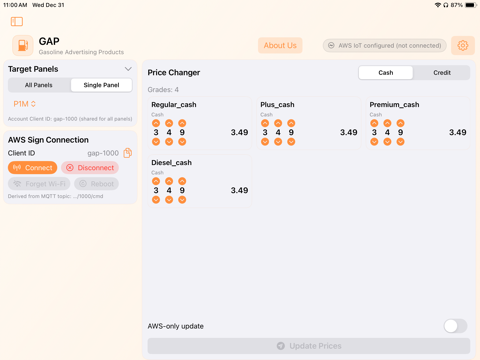Tap the 11:00 AM clock

15,5
